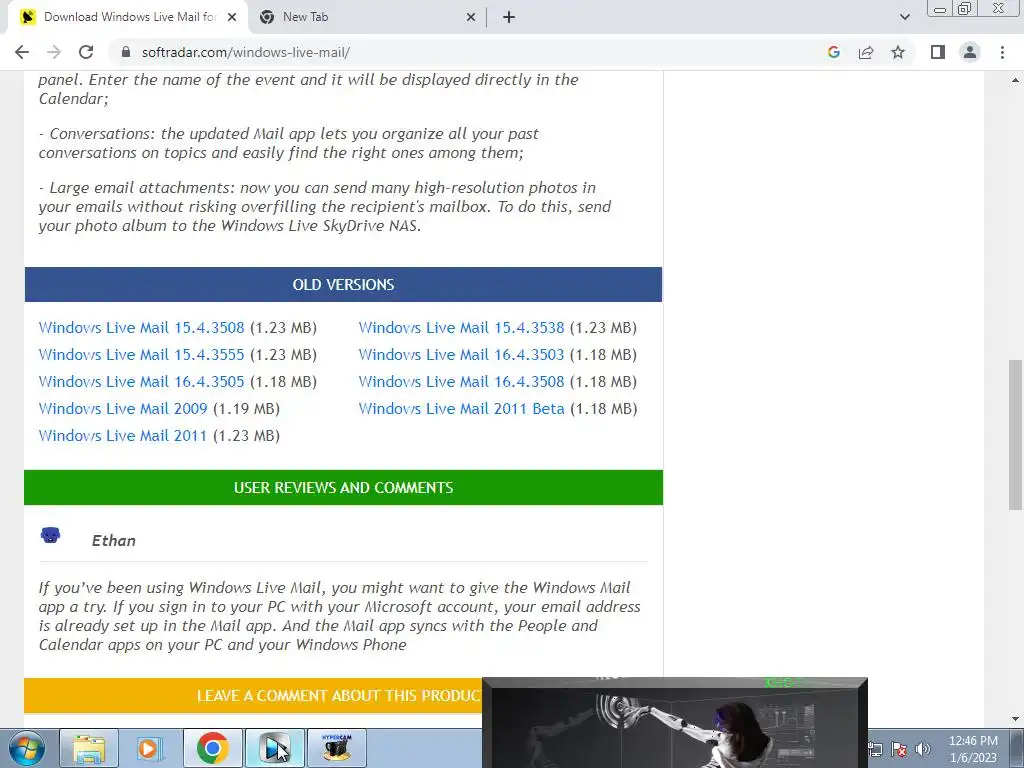
Task: Click the User Reviews and Comments header
Action: point(344,488)
